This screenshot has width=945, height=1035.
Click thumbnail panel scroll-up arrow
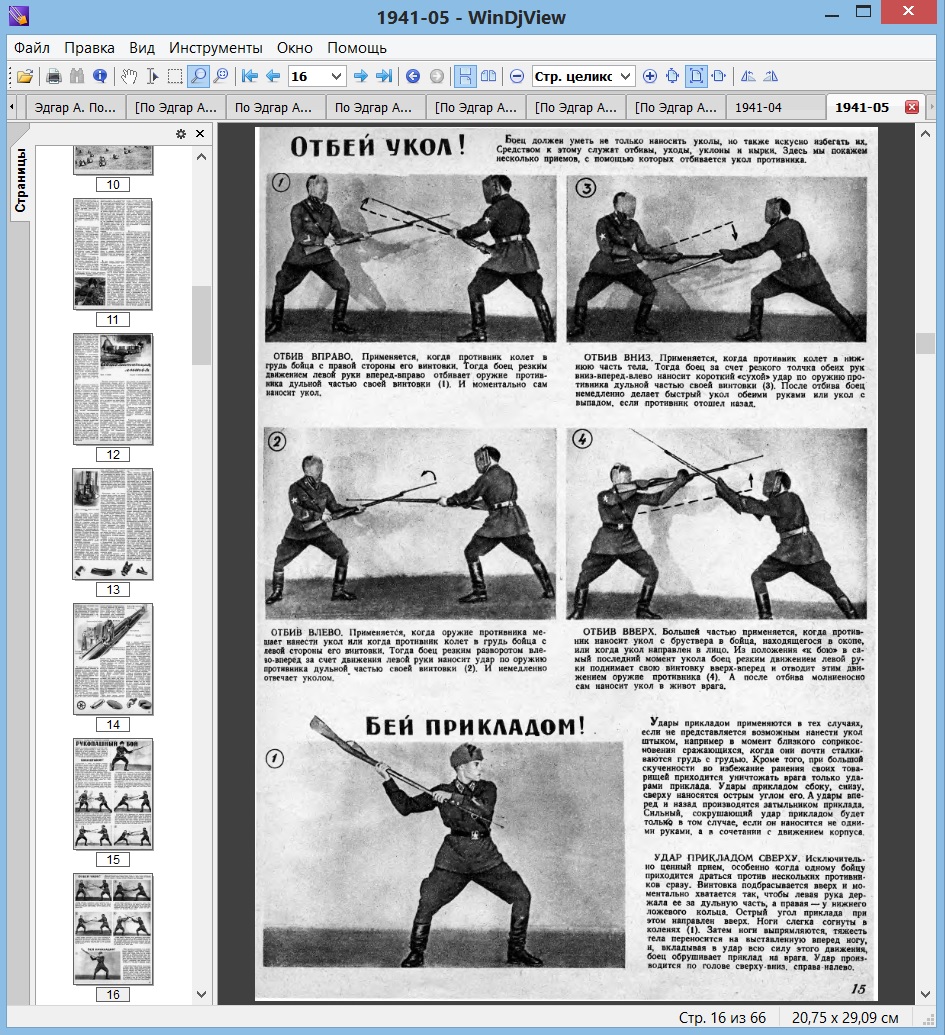(202, 157)
